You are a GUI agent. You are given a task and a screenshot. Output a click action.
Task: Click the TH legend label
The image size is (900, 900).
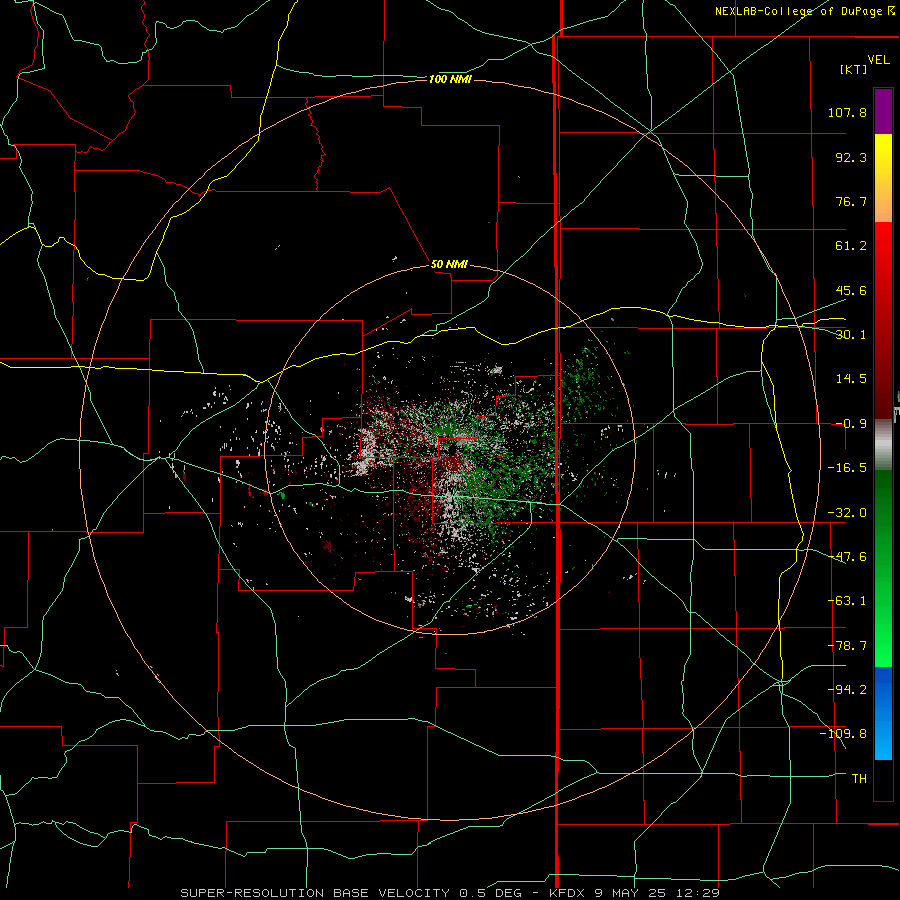point(859,779)
